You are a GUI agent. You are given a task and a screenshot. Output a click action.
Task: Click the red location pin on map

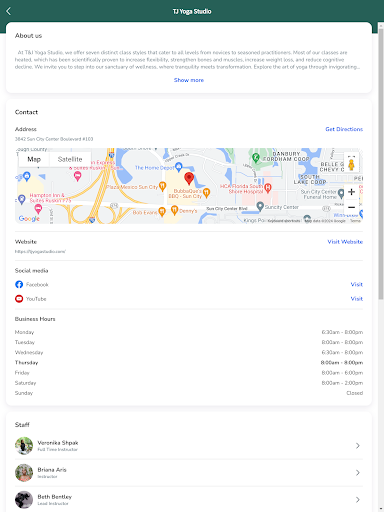pos(189,179)
